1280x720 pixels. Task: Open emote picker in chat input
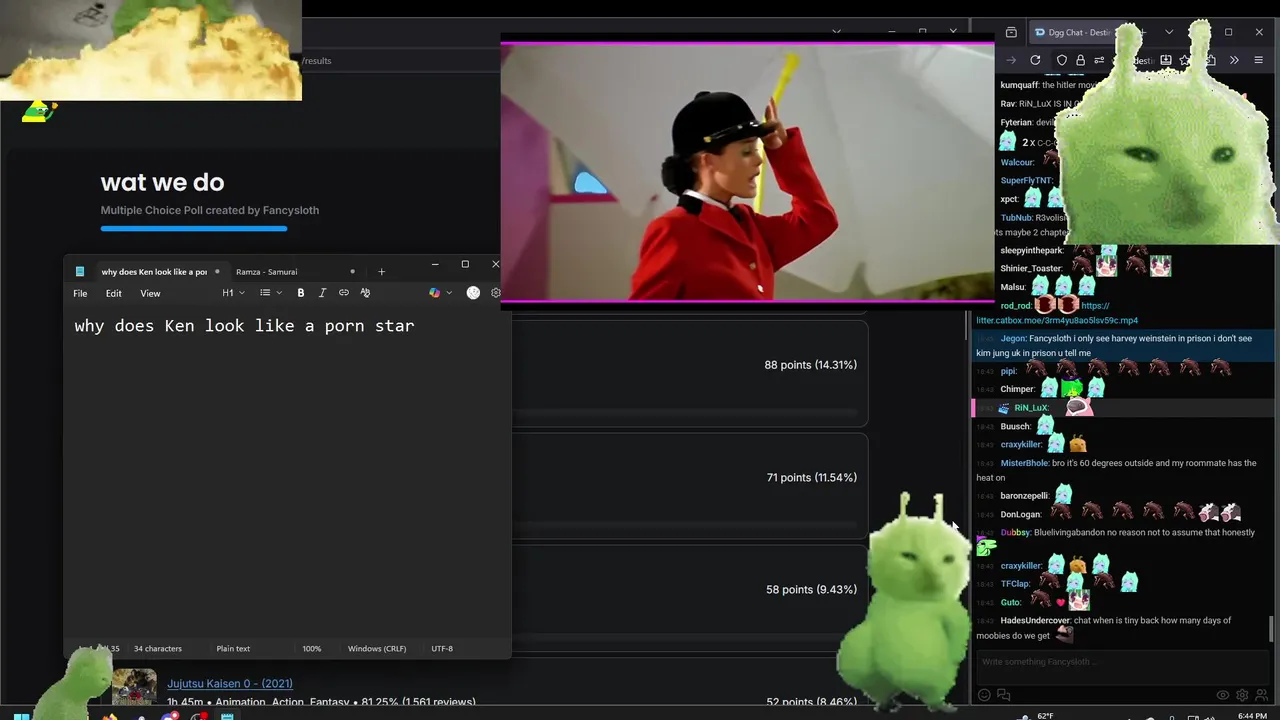point(984,695)
